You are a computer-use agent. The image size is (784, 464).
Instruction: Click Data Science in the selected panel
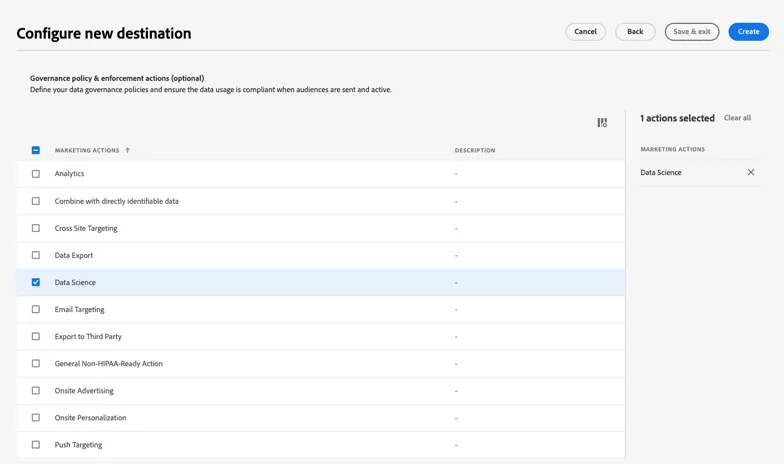[660, 172]
